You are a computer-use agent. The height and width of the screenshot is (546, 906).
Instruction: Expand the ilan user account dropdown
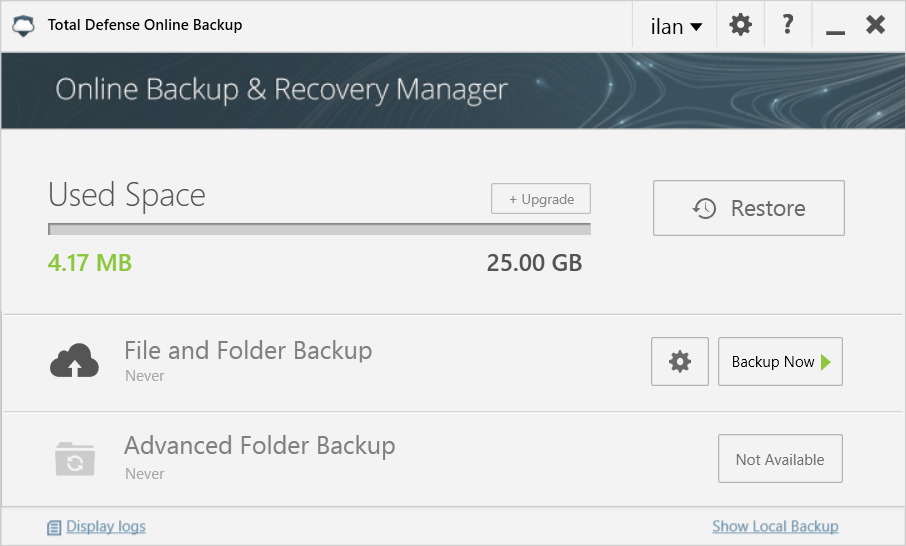(x=676, y=26)
